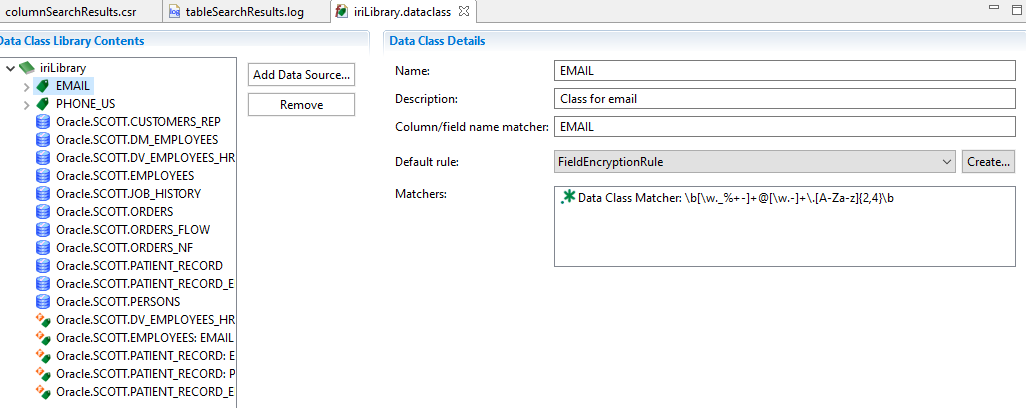The height and width of the screenshot is (408, 1026).
Task: Click the Data Class Matcher asterisk icon
Action: [568, 197]
